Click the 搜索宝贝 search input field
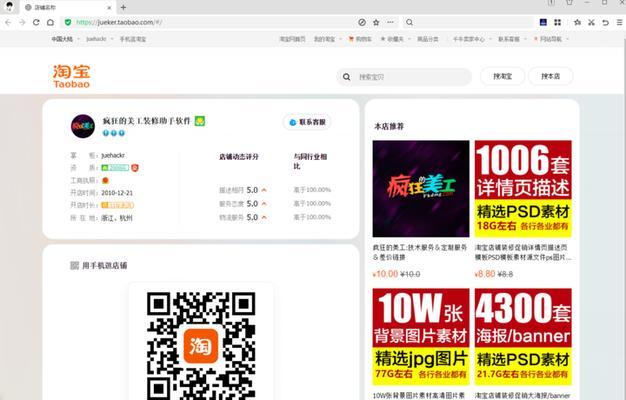The height and width of the screenshot is (400, 626). pyautogui.click(x=404, y=77)
